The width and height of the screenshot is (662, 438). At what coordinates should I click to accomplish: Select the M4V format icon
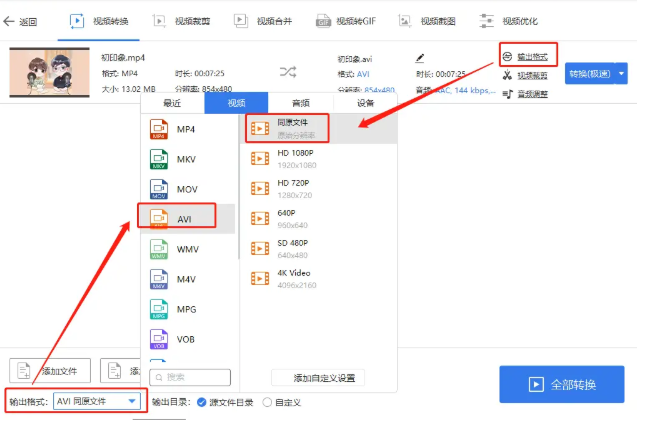coord(159,279)
